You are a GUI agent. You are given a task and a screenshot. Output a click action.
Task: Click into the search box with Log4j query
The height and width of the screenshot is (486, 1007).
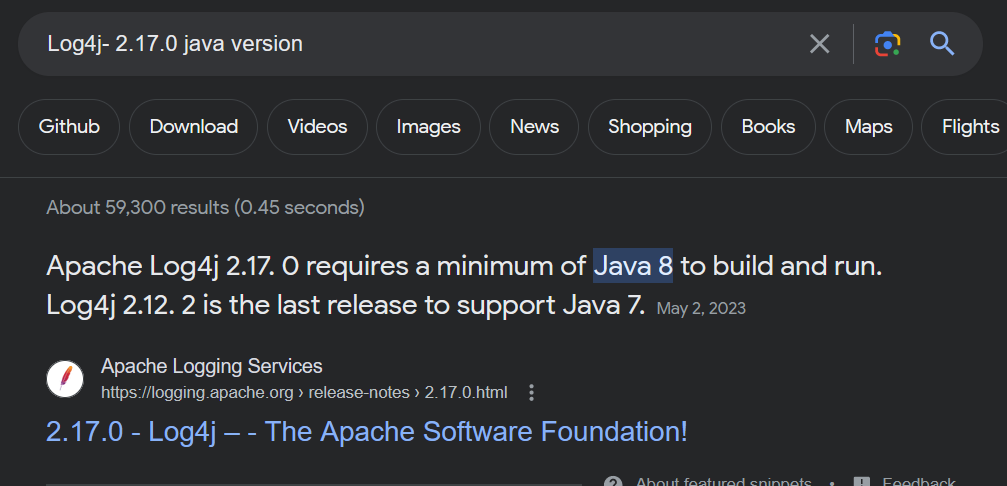click(400, 44)
